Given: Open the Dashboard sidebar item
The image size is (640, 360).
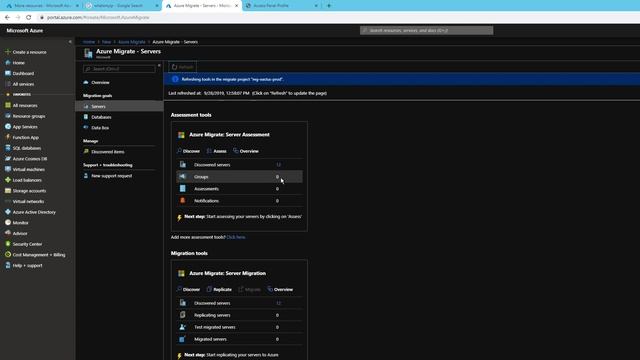Looking at the screenshot, I should (x=23, y=73).
